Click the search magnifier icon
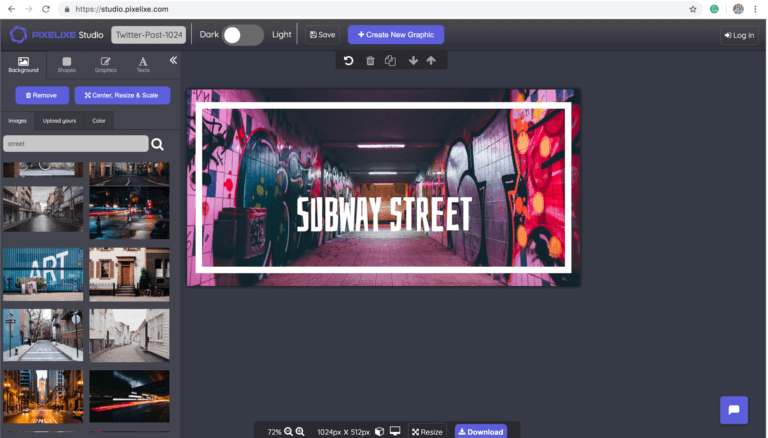 click(158, 144)
